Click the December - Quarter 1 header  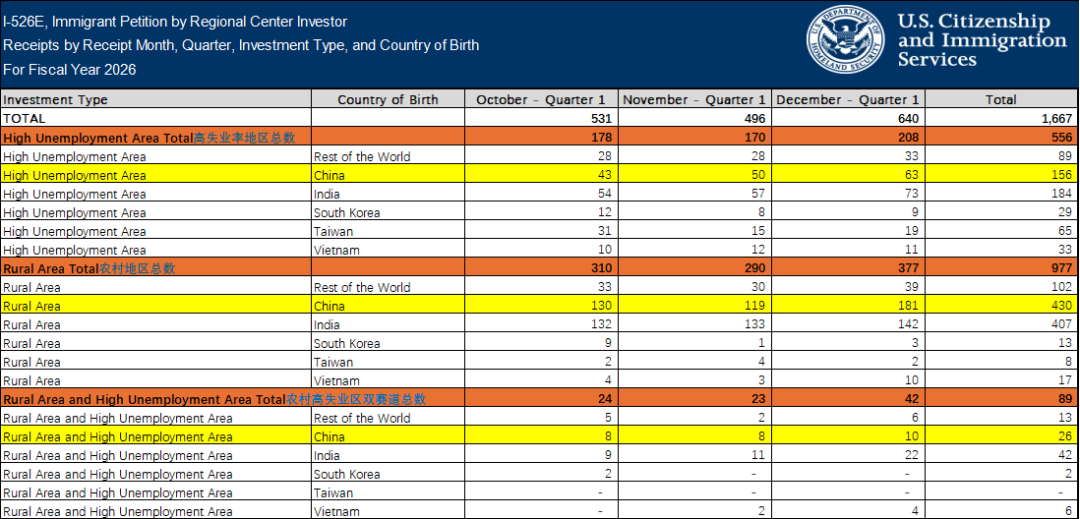coord(847,99)
